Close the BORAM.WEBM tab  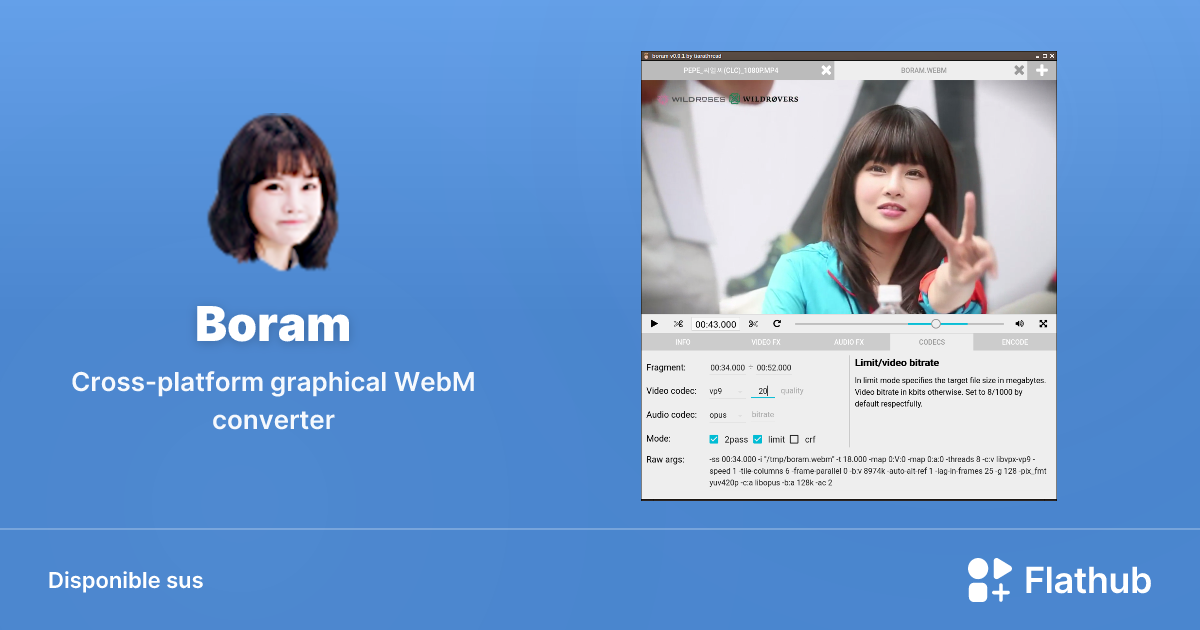point(1019,71)
